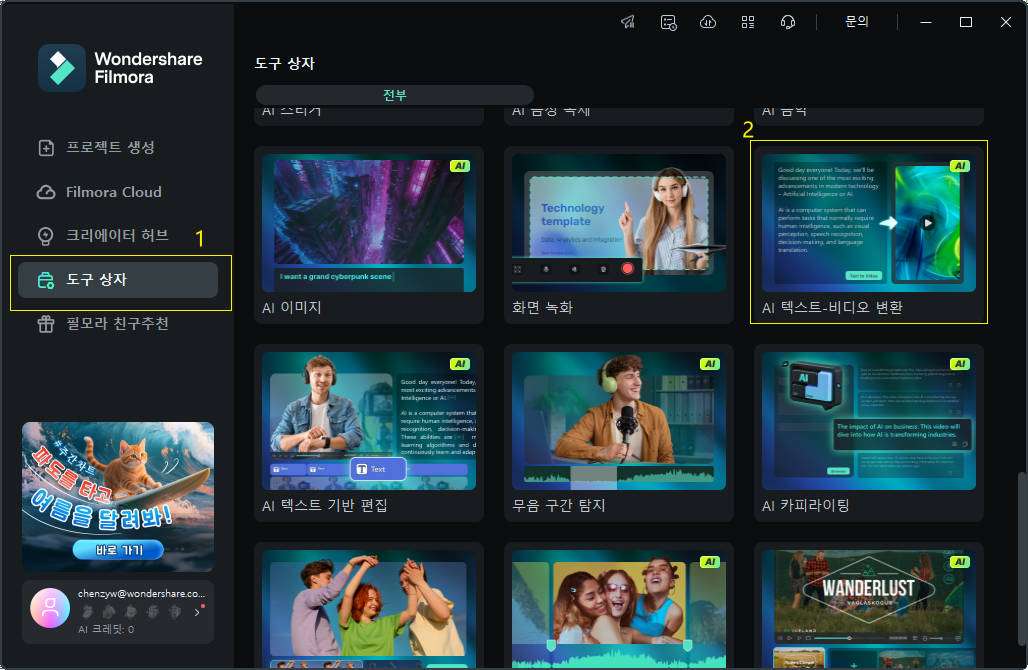1028x670 pixels.
Task: Click the paper plane icon in title bar
Action: click(x=628, y=22)
